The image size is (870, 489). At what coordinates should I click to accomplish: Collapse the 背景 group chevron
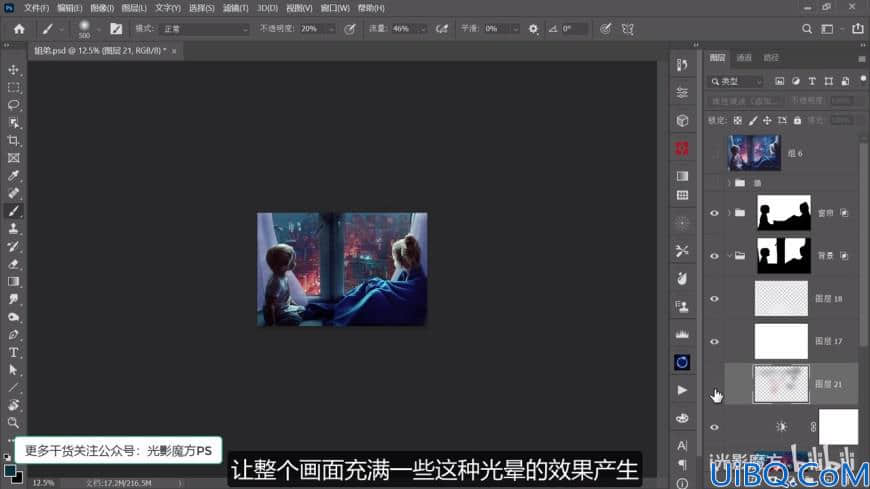729,256
